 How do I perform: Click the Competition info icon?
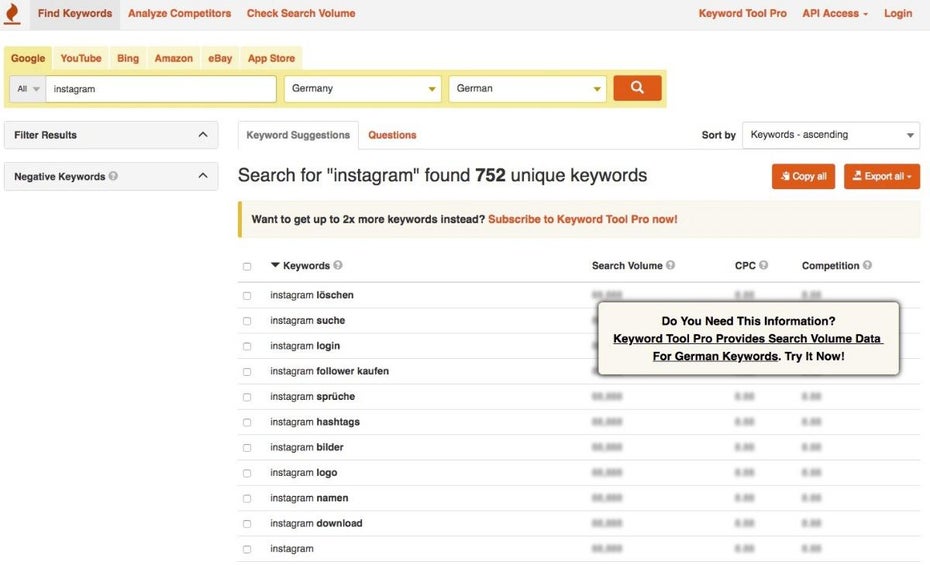coord(867,266)
